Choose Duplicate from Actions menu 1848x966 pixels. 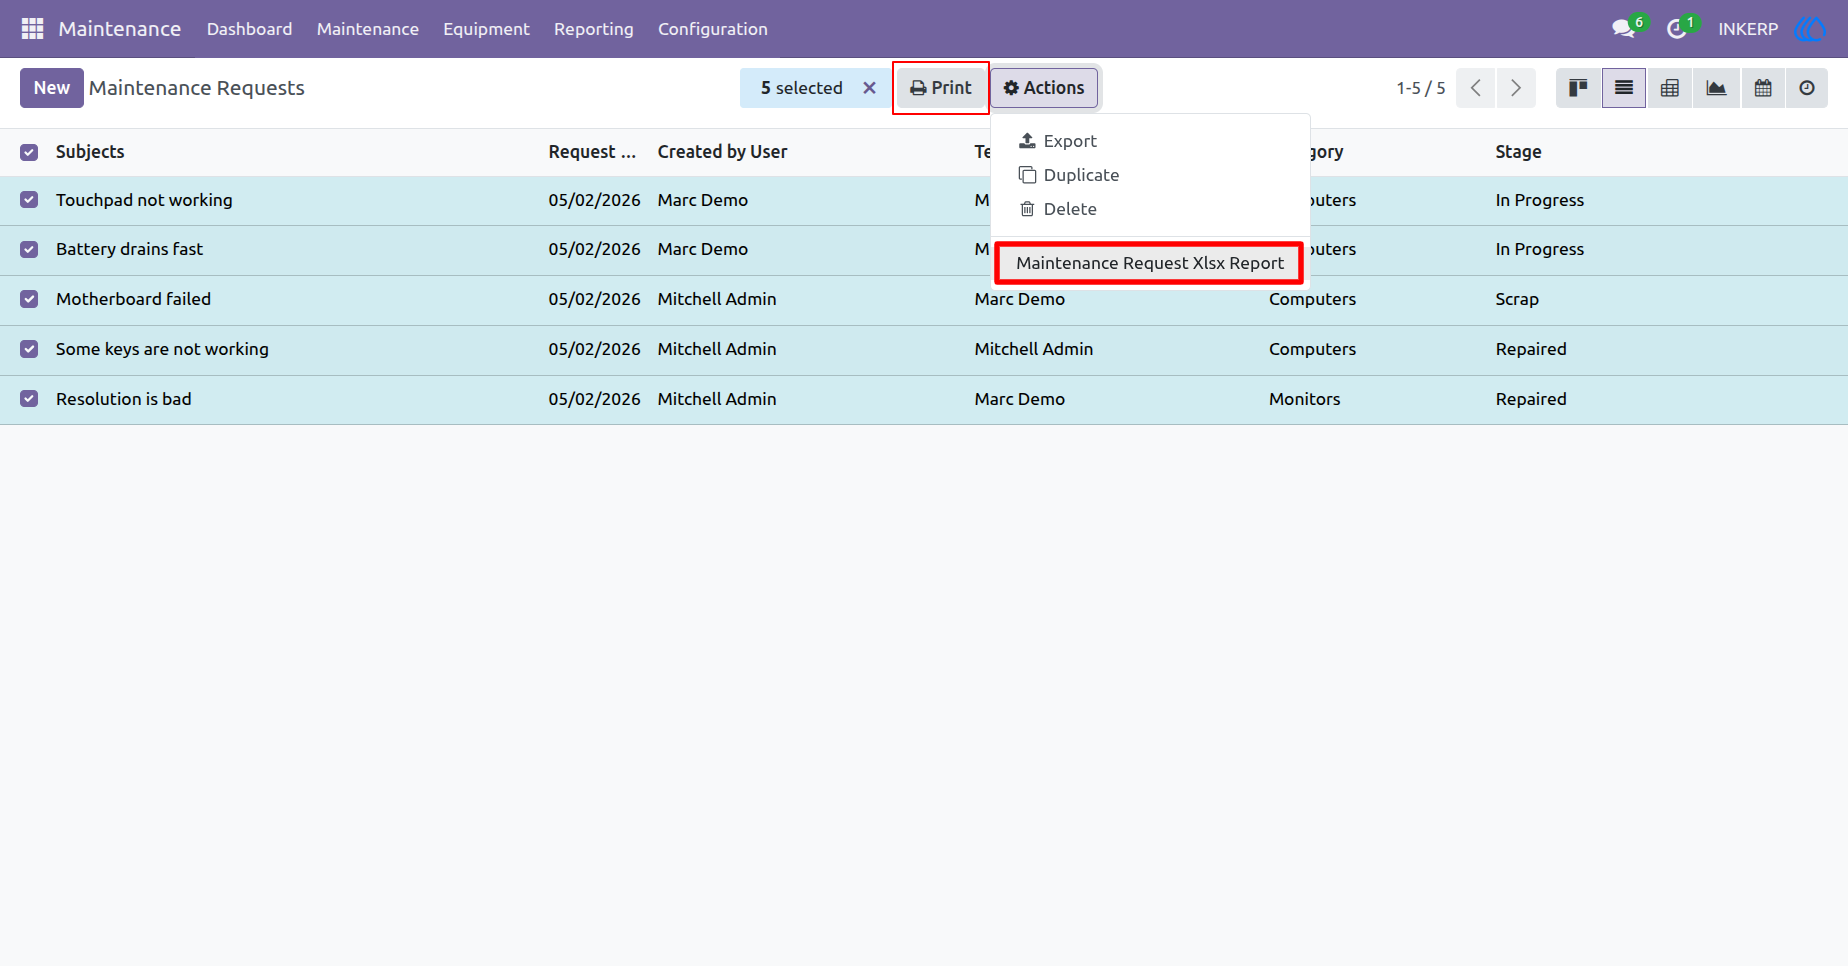1150,175
